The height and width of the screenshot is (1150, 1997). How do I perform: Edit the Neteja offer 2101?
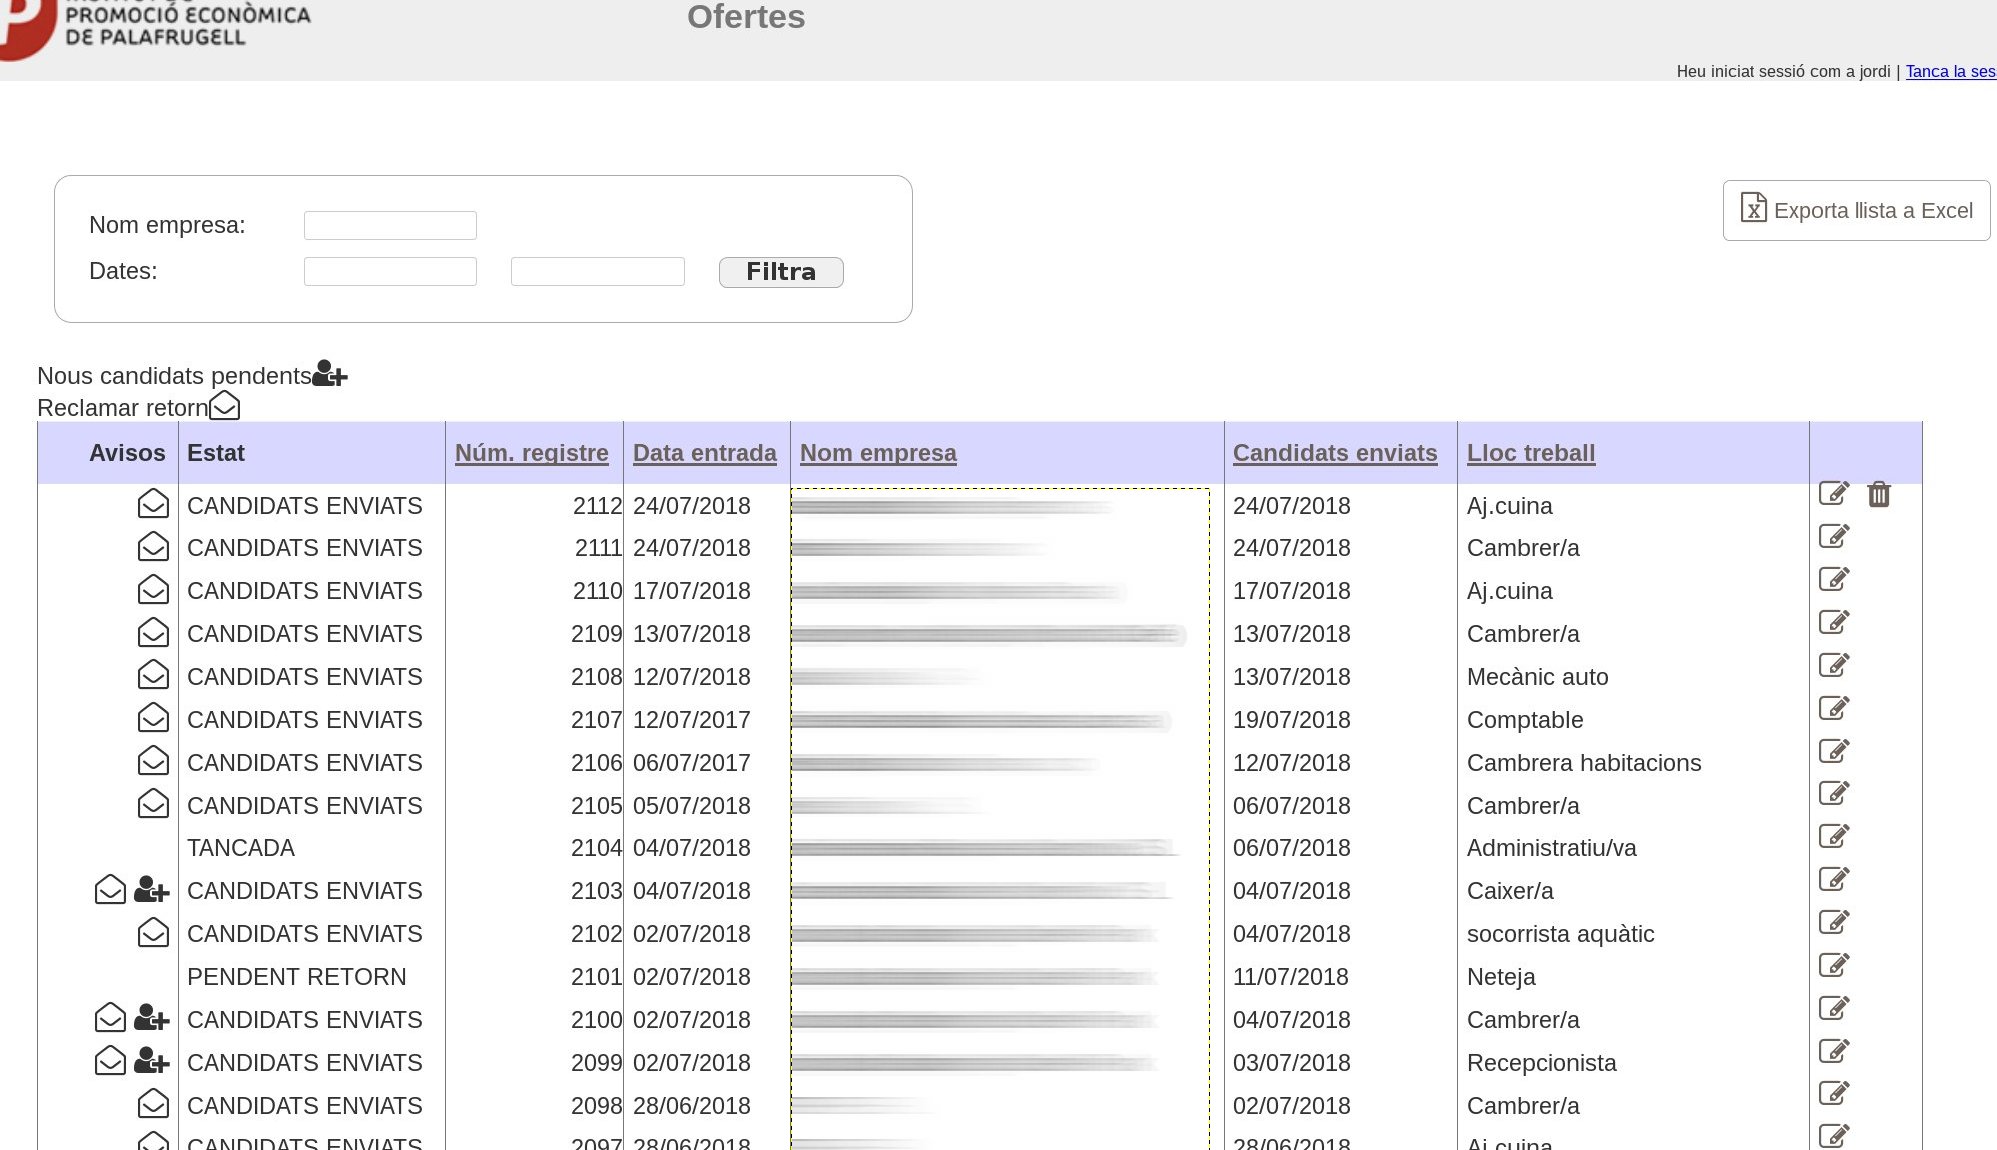1833,965
